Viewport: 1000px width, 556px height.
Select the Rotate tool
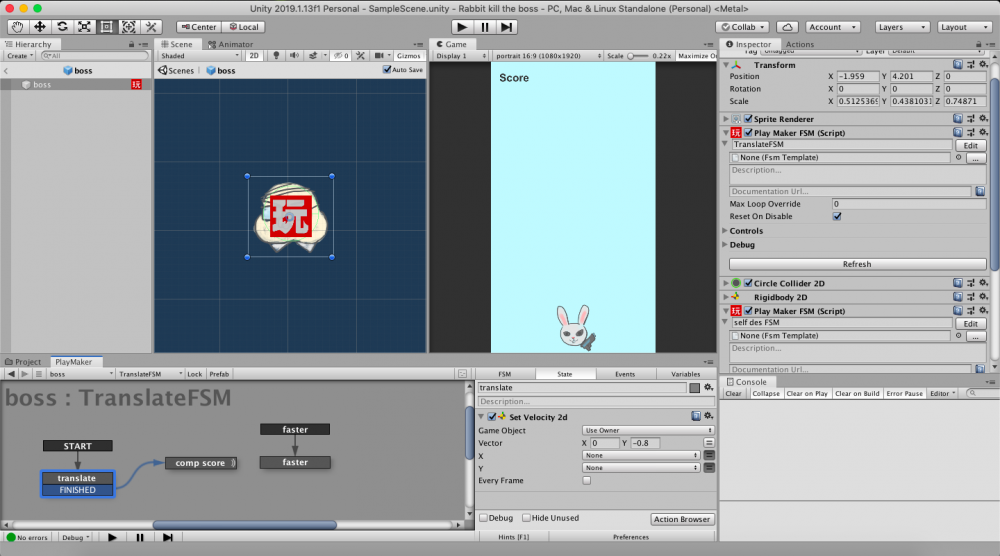coord(62,27)
